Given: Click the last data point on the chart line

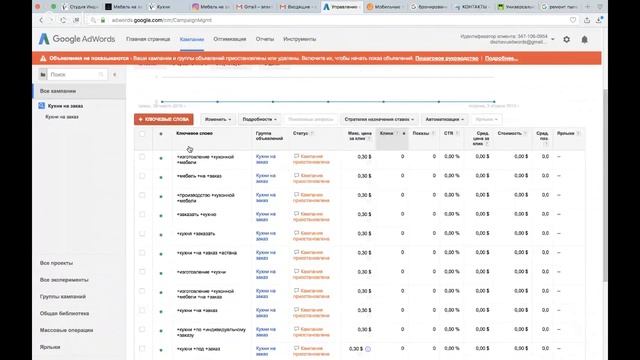Looking at the screenshot, I should (x=494, y=102).
